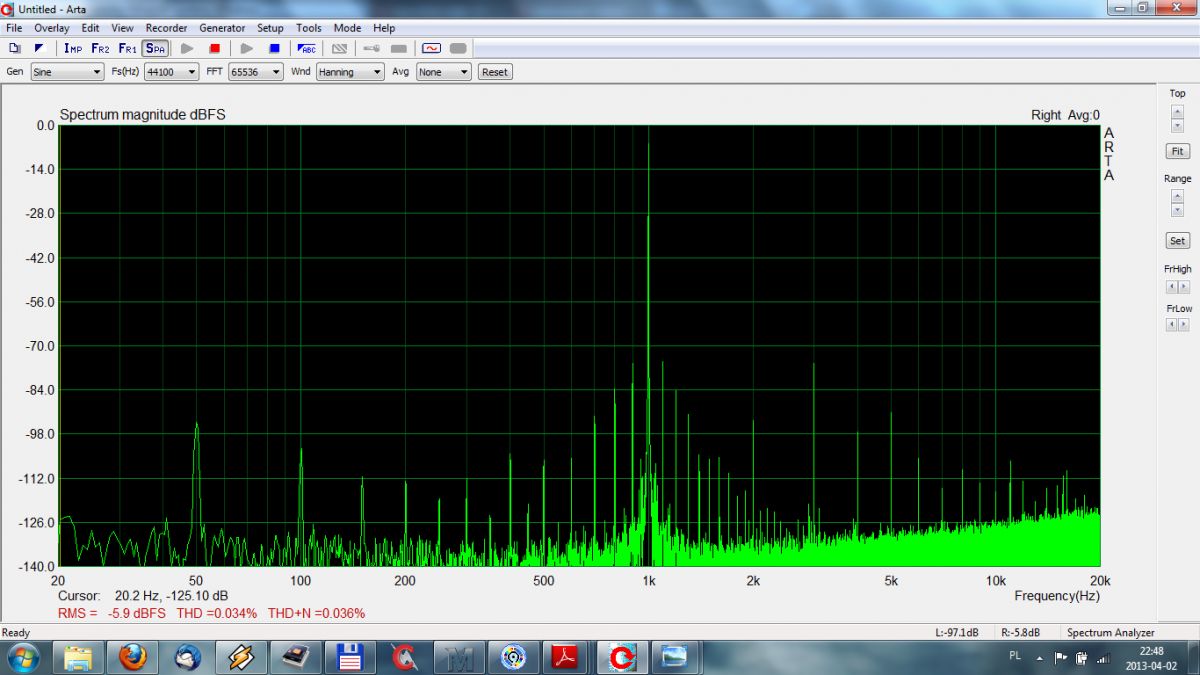
Task: Click the FrLow right arrow
Action: click(x=1184, y=327)
